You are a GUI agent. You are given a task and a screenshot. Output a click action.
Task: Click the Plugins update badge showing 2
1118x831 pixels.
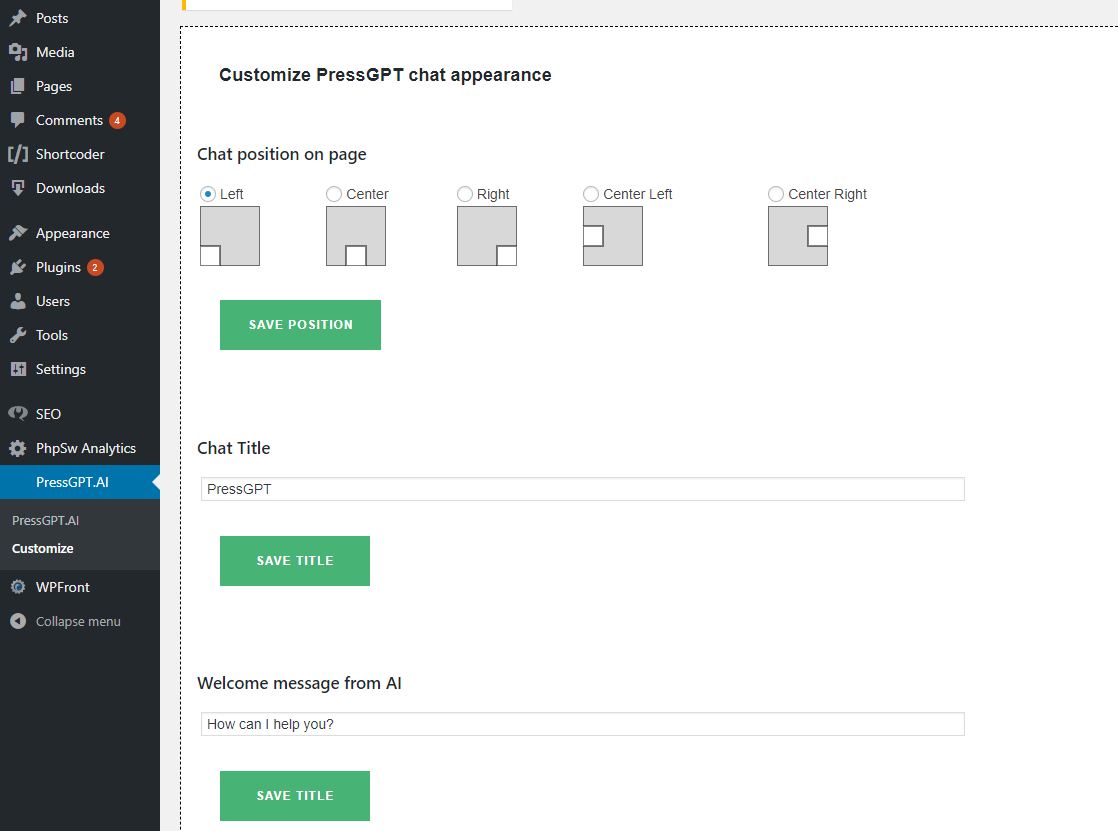click(96, 267)
